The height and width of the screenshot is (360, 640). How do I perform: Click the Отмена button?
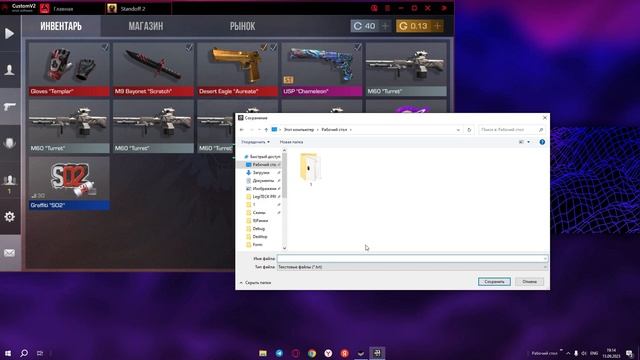pyautogui.click(x=529, y=282)
